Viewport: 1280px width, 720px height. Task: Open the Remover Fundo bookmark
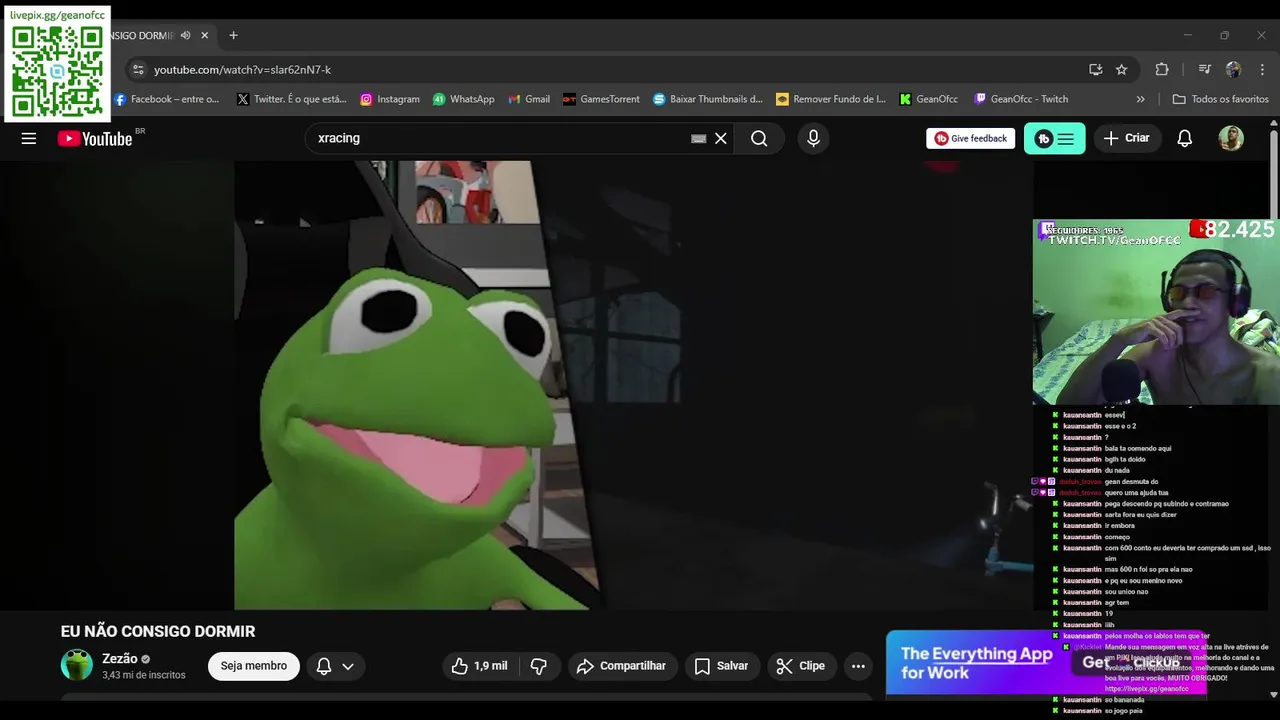pos(831,99)
